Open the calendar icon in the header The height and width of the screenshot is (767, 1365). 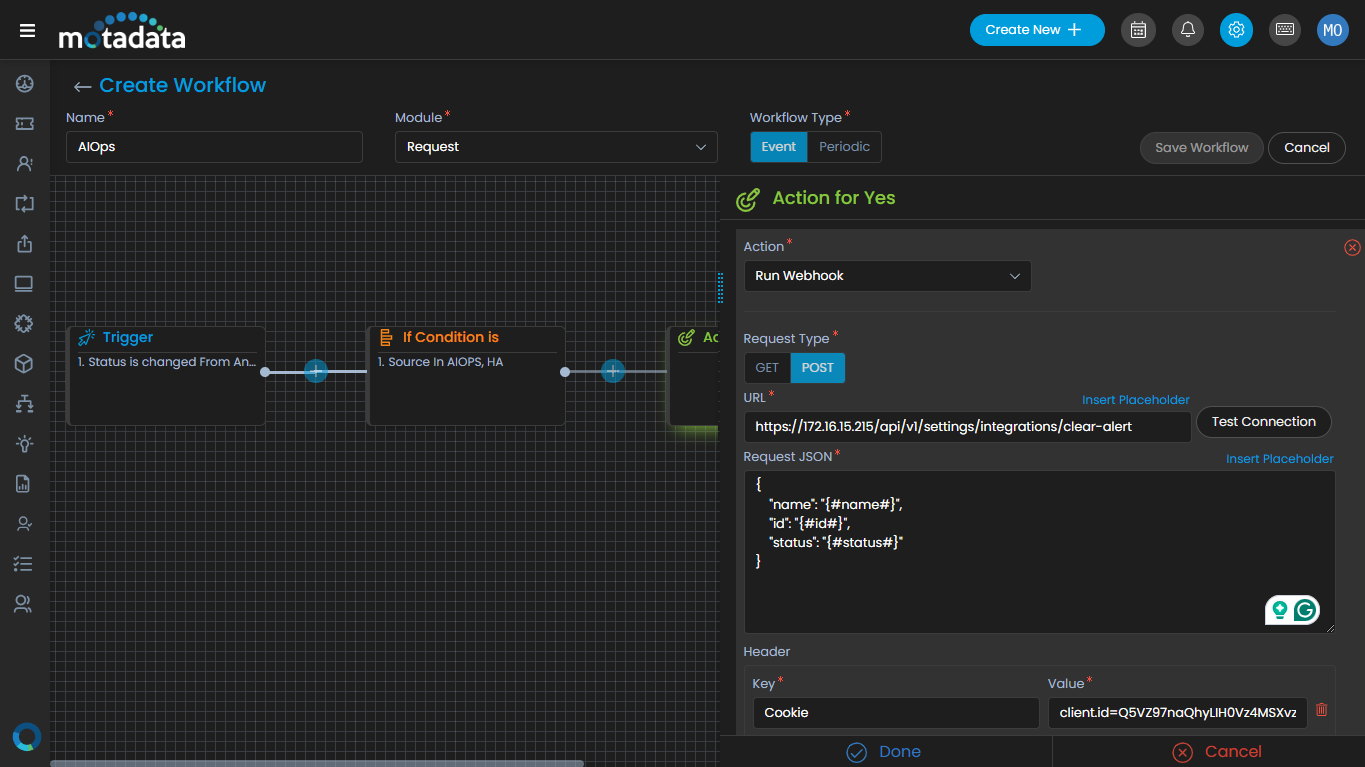tap(1138, 30)
